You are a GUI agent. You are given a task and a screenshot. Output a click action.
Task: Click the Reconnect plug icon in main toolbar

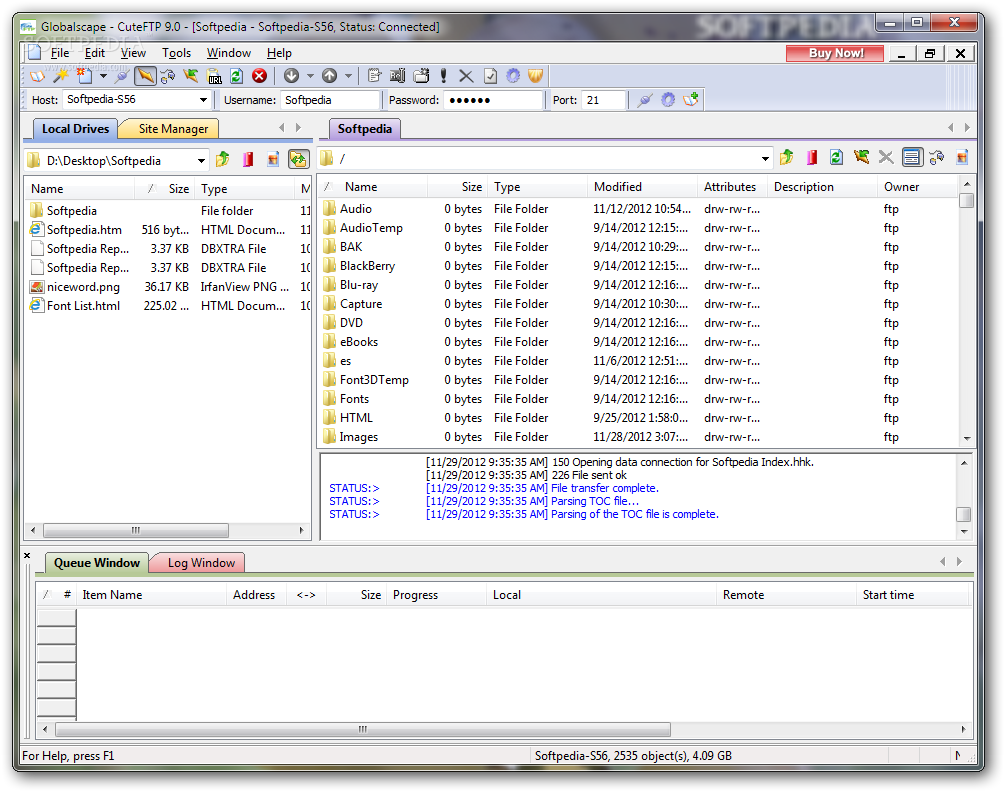pyautogui.click(x=121, y=76)
